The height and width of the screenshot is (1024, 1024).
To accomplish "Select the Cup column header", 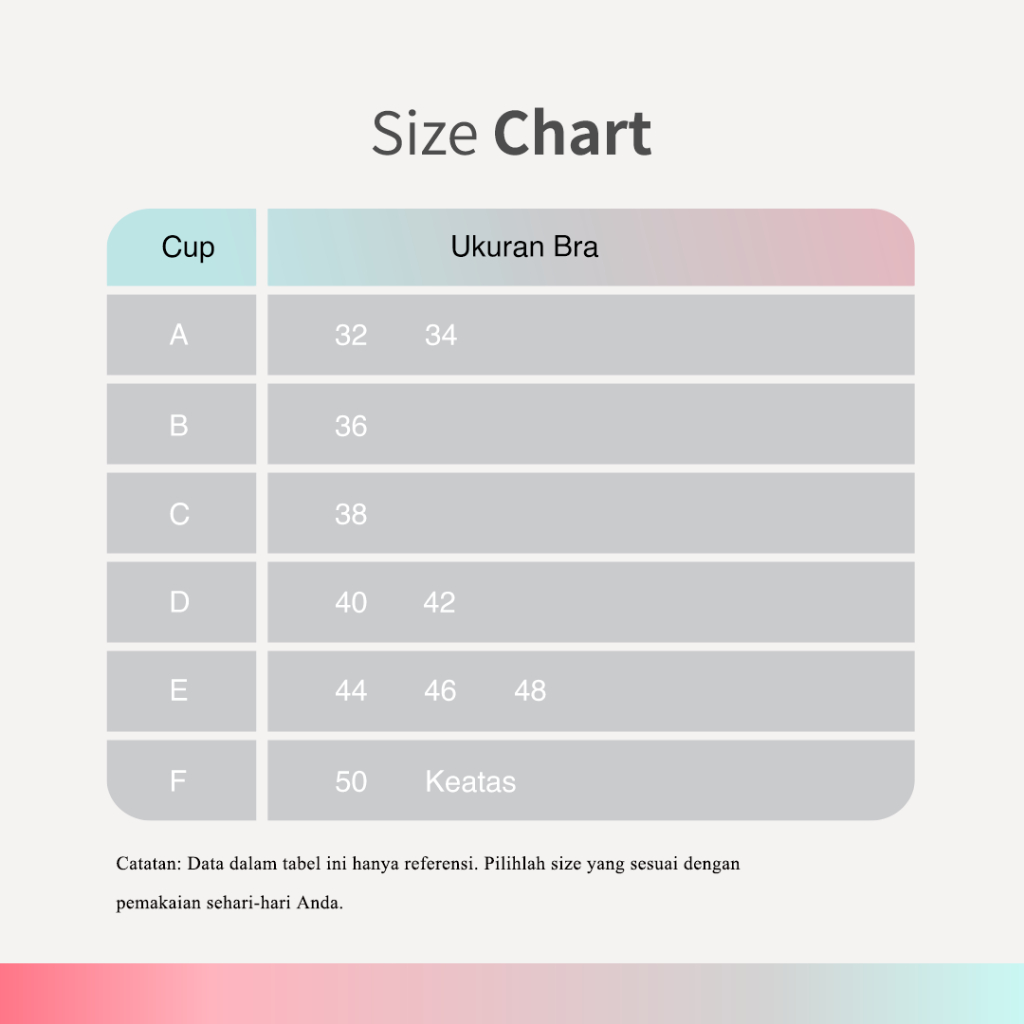I will [188, 247].
